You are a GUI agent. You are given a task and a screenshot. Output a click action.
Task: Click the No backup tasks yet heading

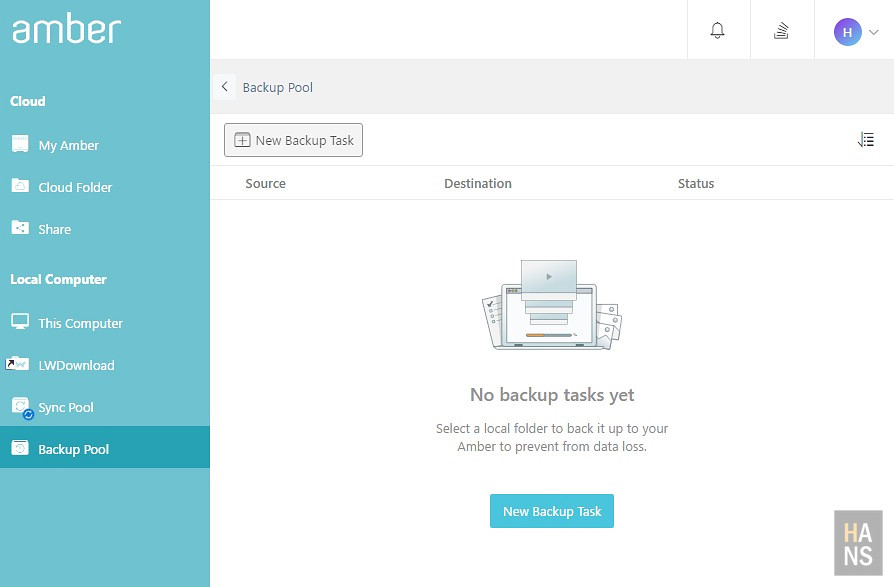pos(552,394)
